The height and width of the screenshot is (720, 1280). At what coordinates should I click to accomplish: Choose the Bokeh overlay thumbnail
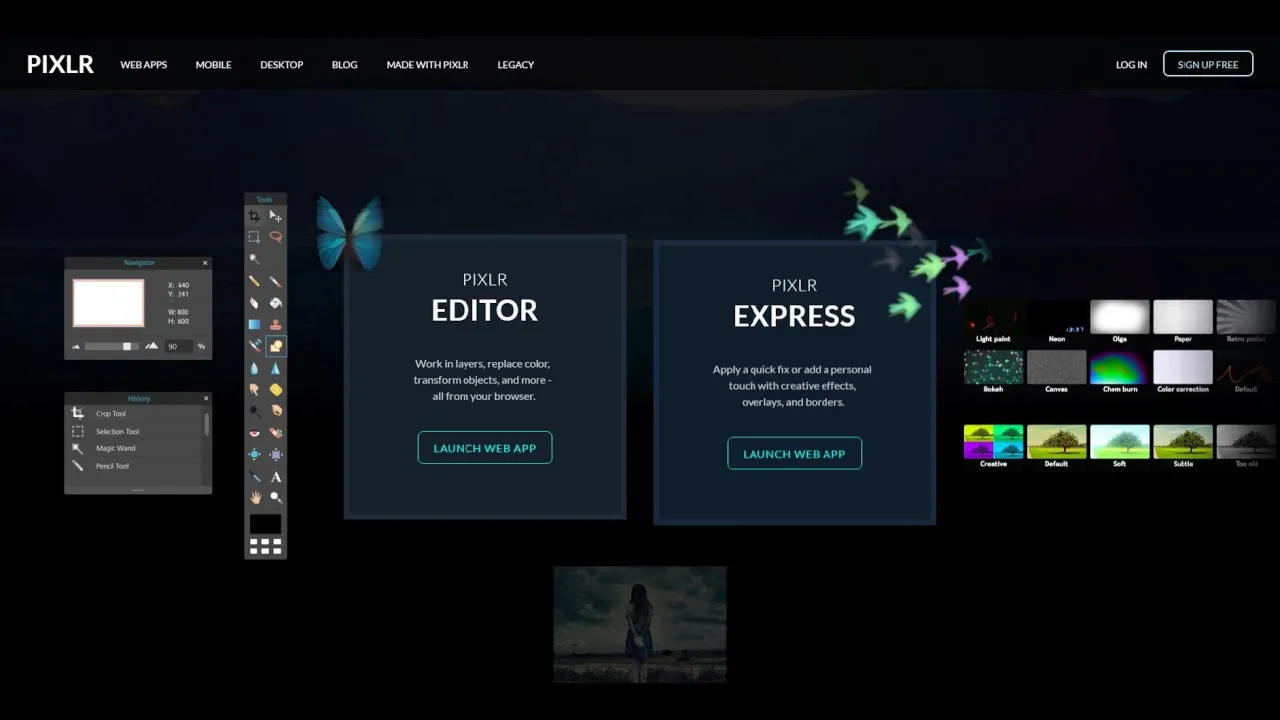pyautogui.click(x=993, y=367)
